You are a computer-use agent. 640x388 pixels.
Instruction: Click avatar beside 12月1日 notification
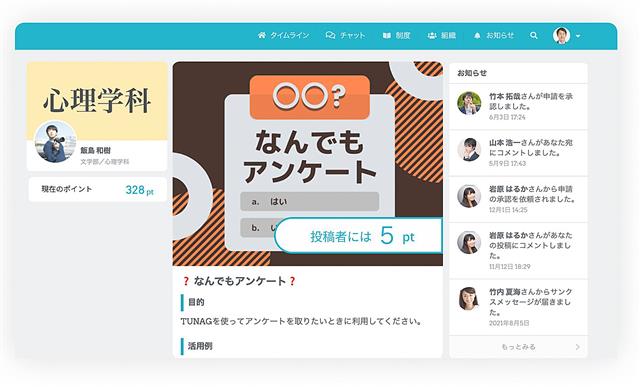(469, 196)
